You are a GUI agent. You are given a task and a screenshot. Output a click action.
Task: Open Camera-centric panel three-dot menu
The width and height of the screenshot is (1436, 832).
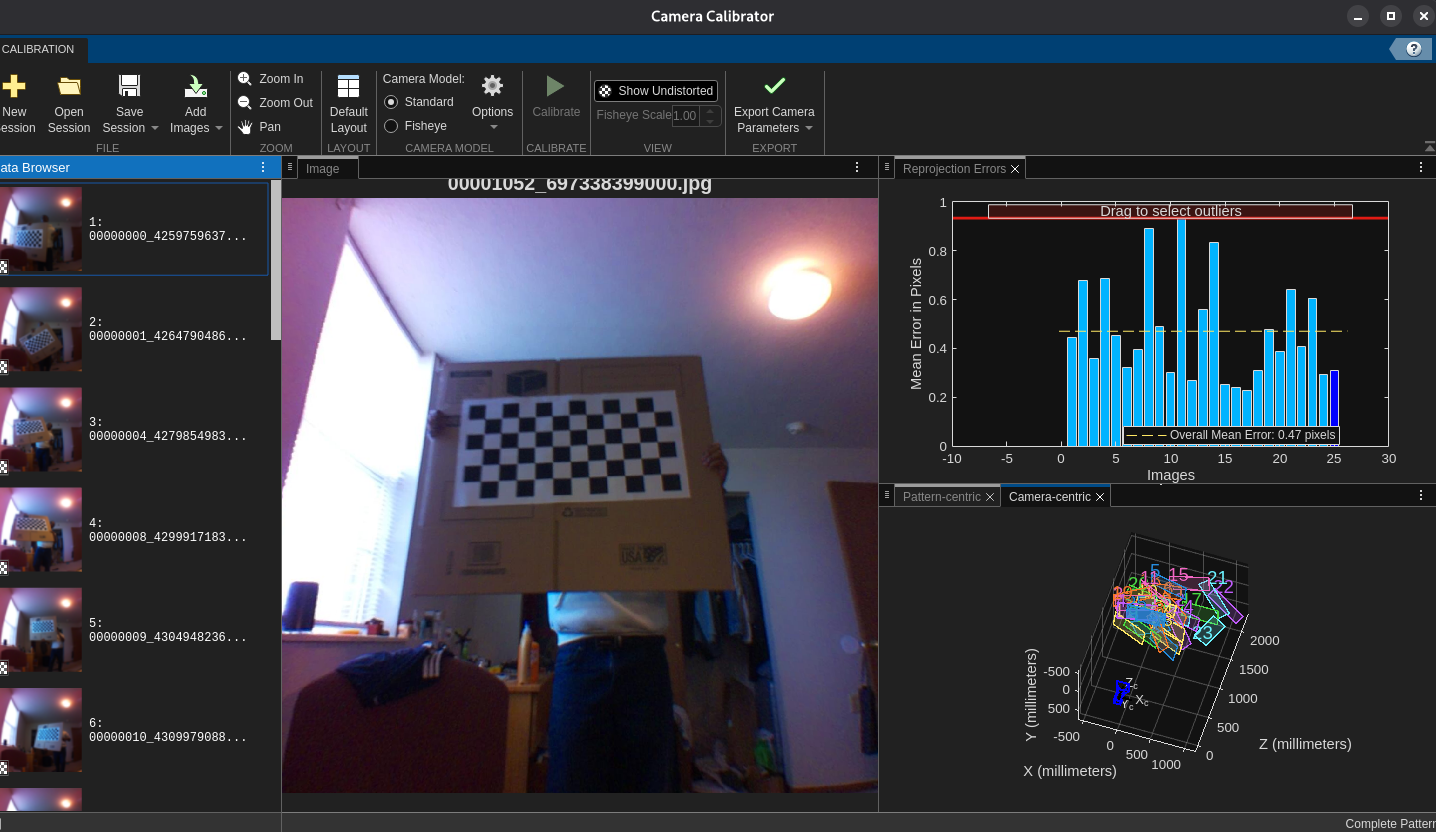[1421, 495]
